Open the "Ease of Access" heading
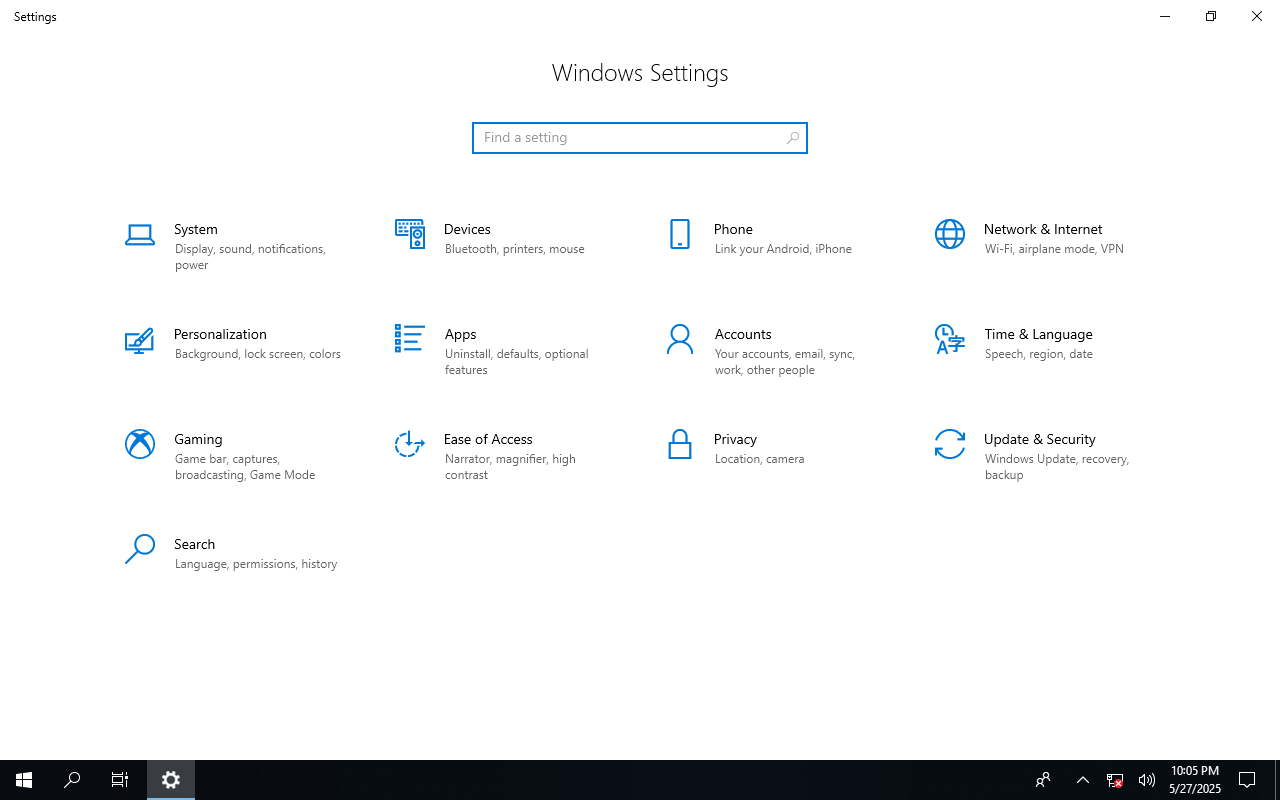This screenshot has width=1280, height=800. pyautogui.click(x=488, y=439)
